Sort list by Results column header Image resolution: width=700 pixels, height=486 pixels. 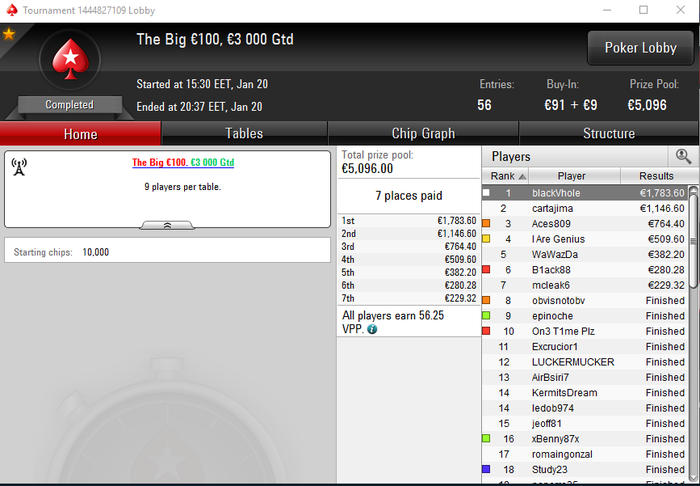tap(656, 176)
